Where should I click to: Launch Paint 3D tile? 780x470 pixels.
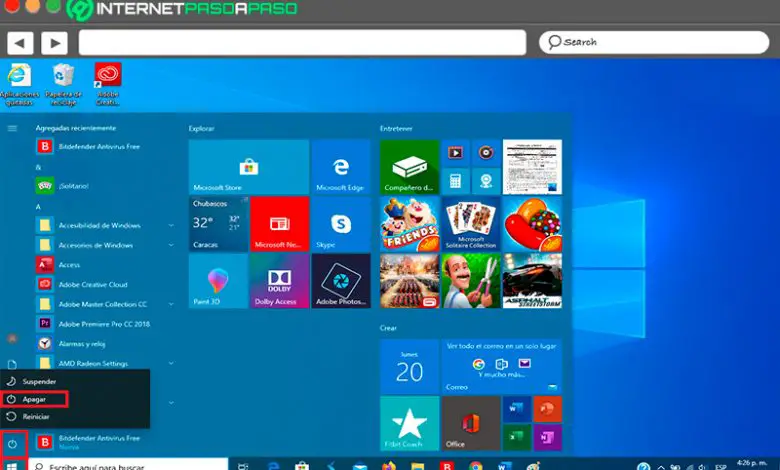pos(218,281)
